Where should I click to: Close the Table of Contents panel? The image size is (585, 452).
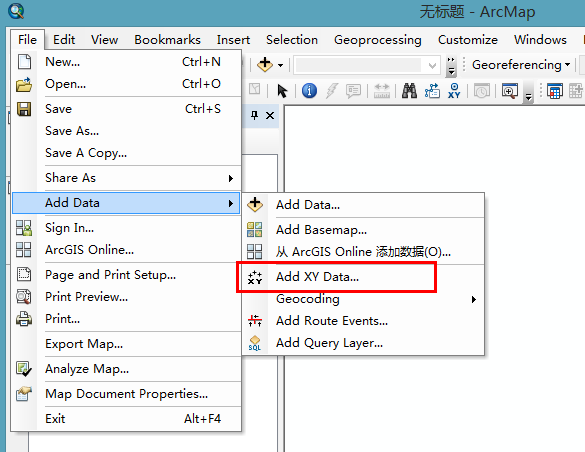pos(270,116)
